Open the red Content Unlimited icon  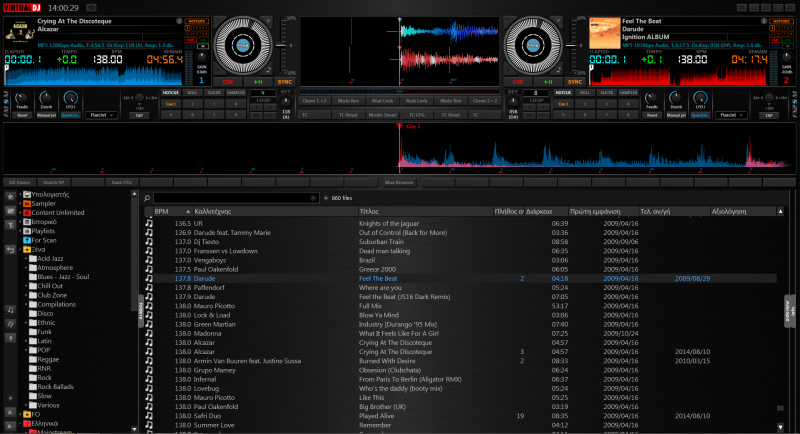(x=27, y=213)
